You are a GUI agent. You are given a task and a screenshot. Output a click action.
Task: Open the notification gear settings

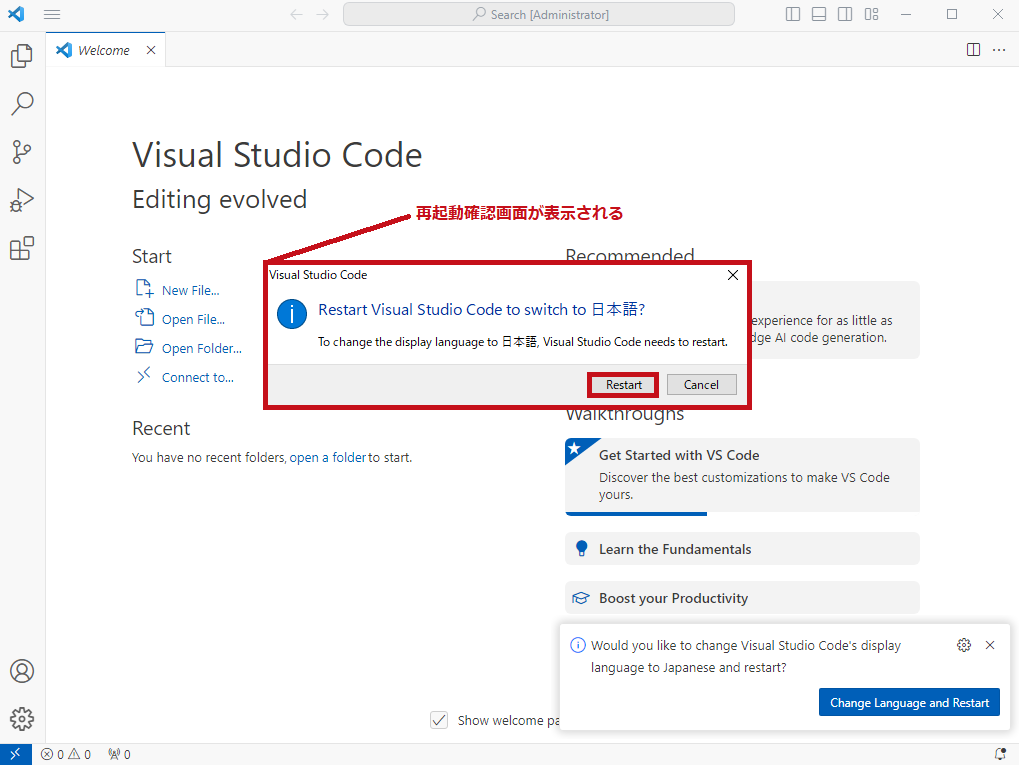tap(964, 645)
